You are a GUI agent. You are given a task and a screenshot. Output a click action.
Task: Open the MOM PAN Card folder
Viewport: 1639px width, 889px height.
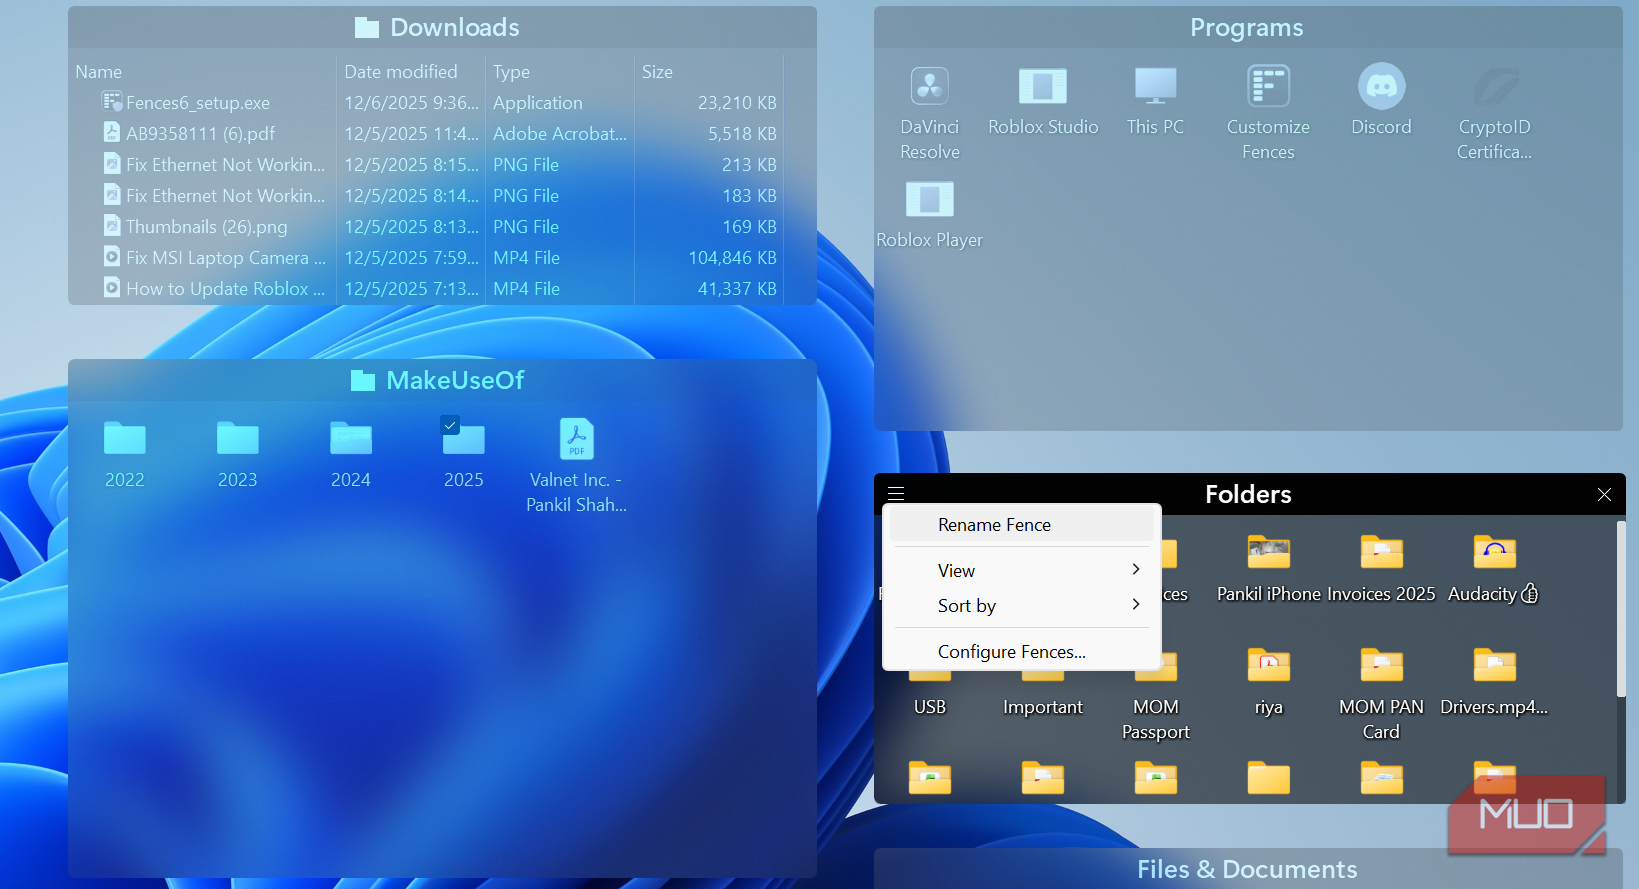[1381, 693]
